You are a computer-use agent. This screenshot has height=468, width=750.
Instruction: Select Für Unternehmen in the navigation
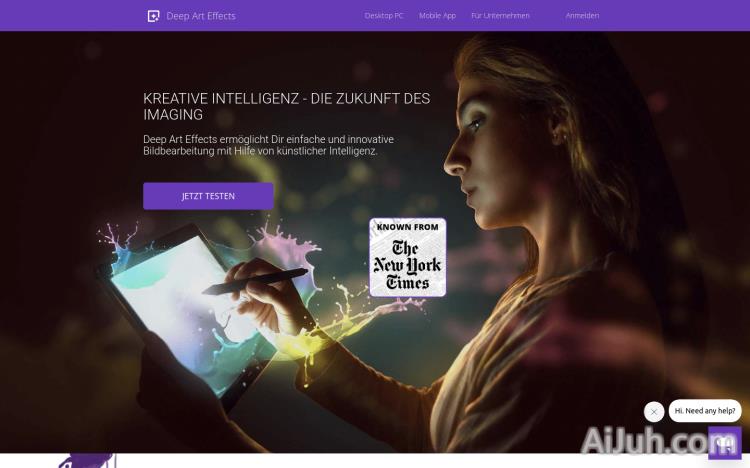pyautogui.click(x=500, y=16)
